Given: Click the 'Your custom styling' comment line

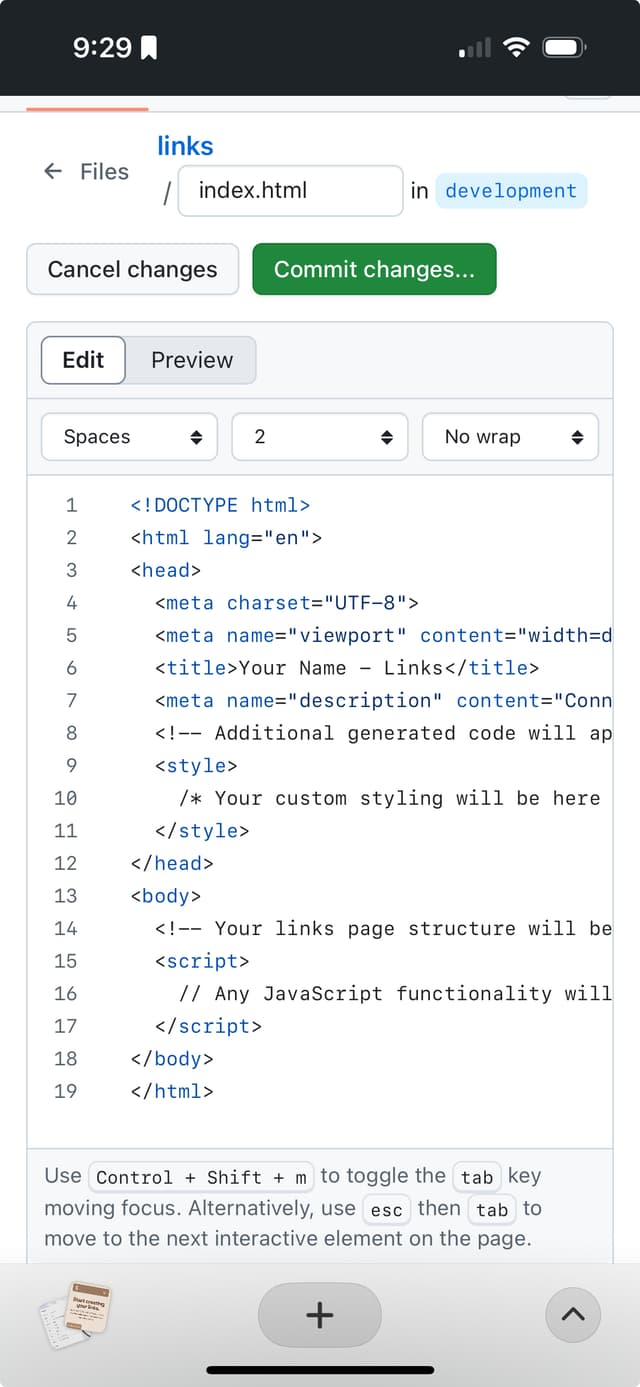Looking at the screenshot, I should click(x=390, y=798).
